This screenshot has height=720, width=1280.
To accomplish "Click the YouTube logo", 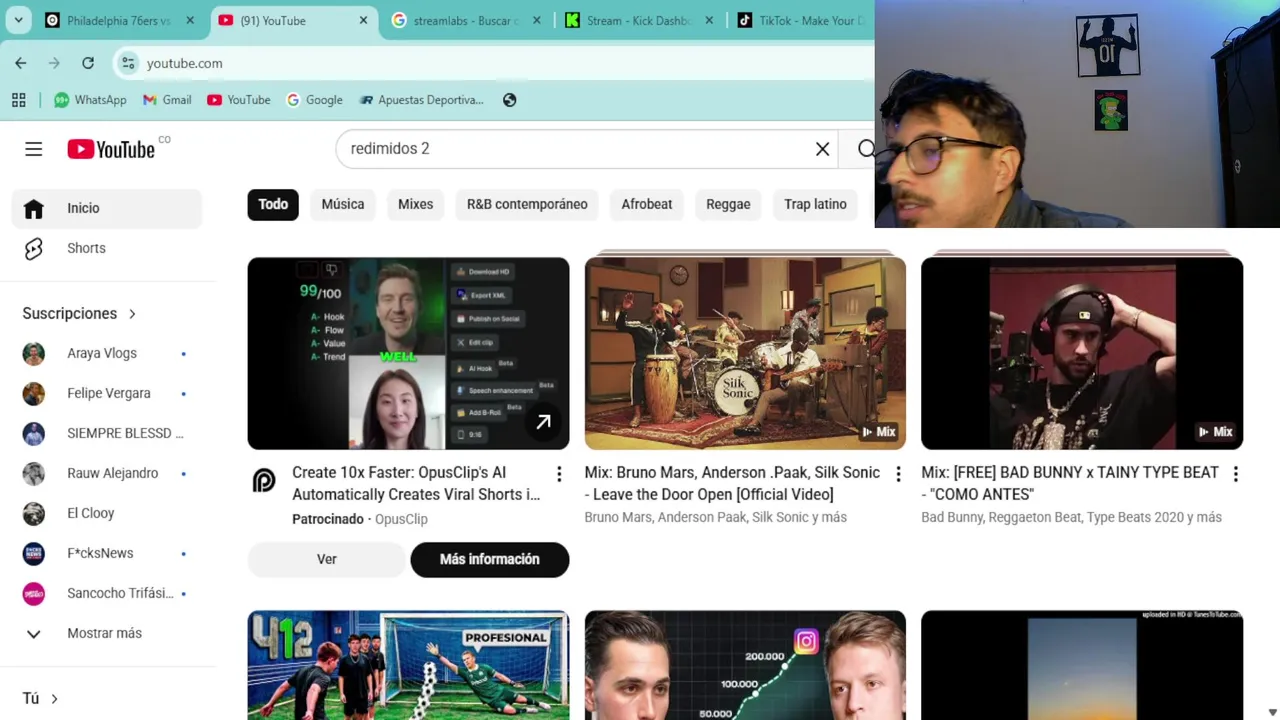I will coord(111,149).
